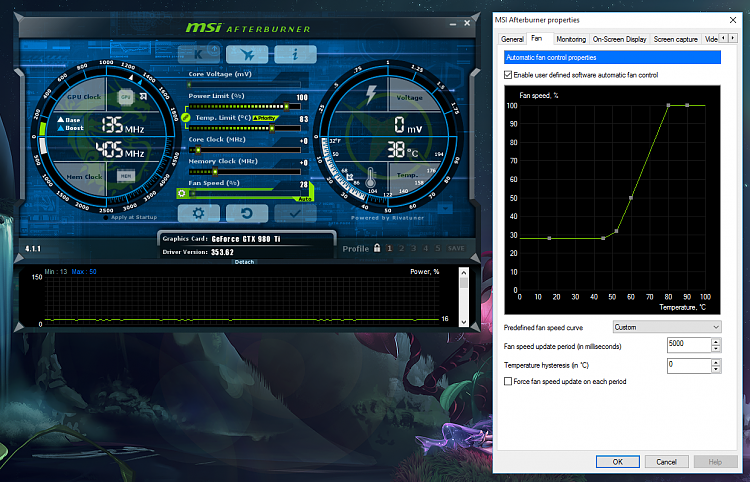Open the On-Screen Display tab
Image resolution: width=750 pixels, height=482 pixels.
pos(619,39)
